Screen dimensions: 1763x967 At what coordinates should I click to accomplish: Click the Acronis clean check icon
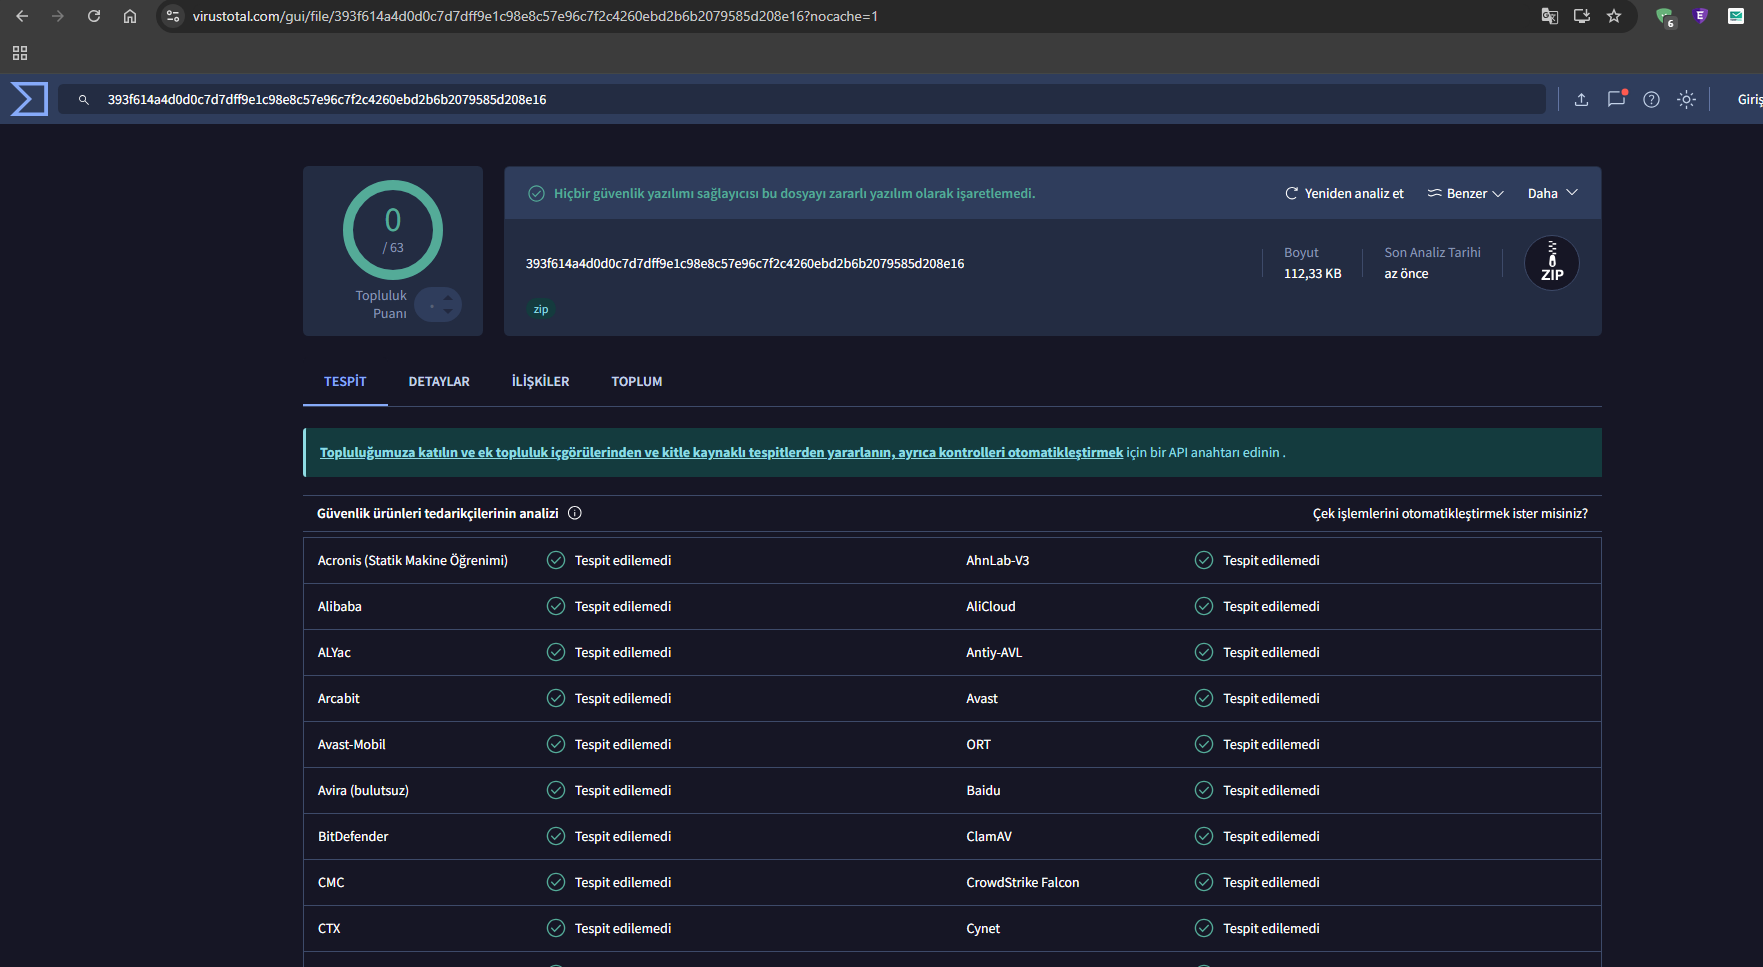point(556,560)
